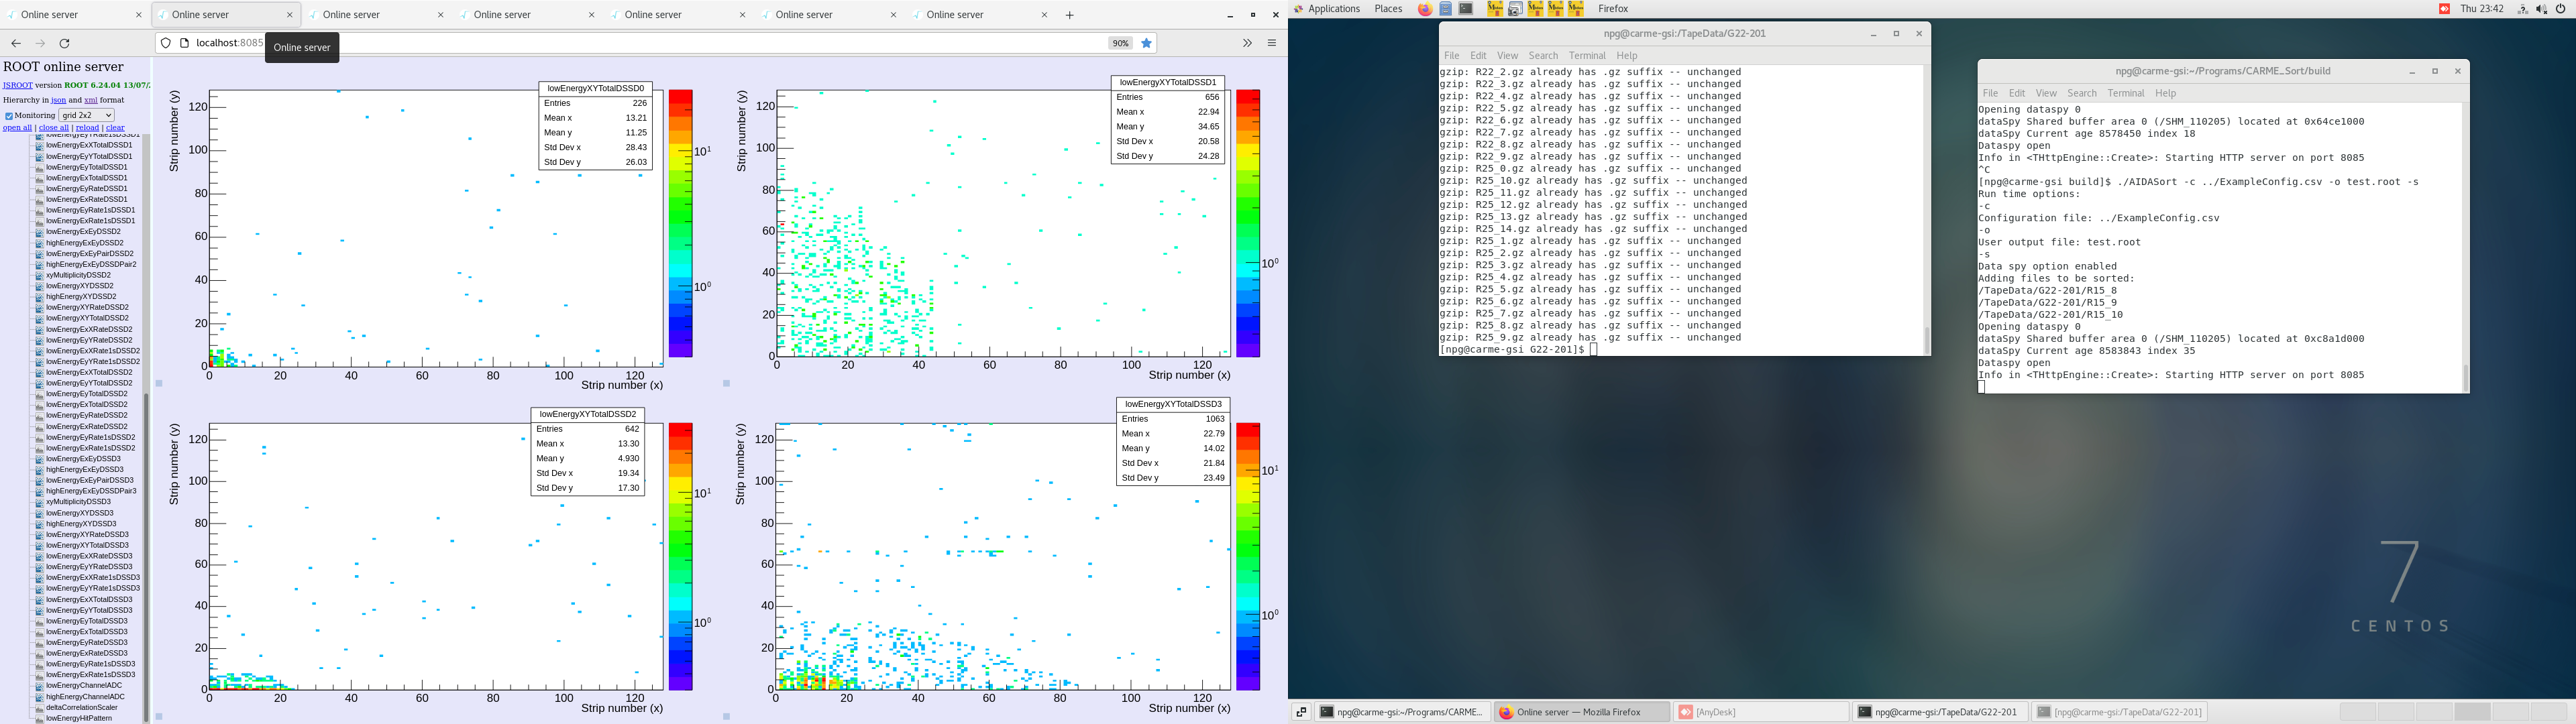2576x724 pixels.
Task: Go back to the previous page
Action: pos(16,43)
